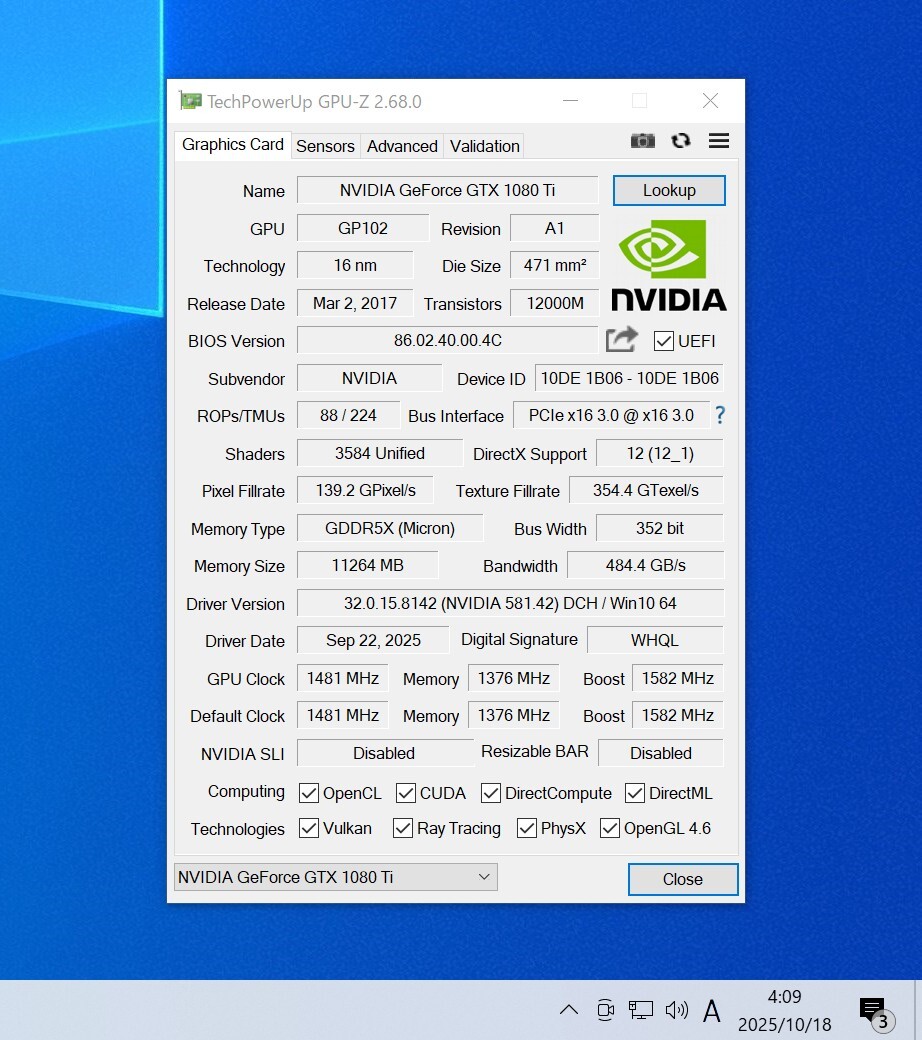This screenshot has width=922, height=1040.
Task: Click the refresh icon in GPU-Z
Action: click(x=681, y=141)
